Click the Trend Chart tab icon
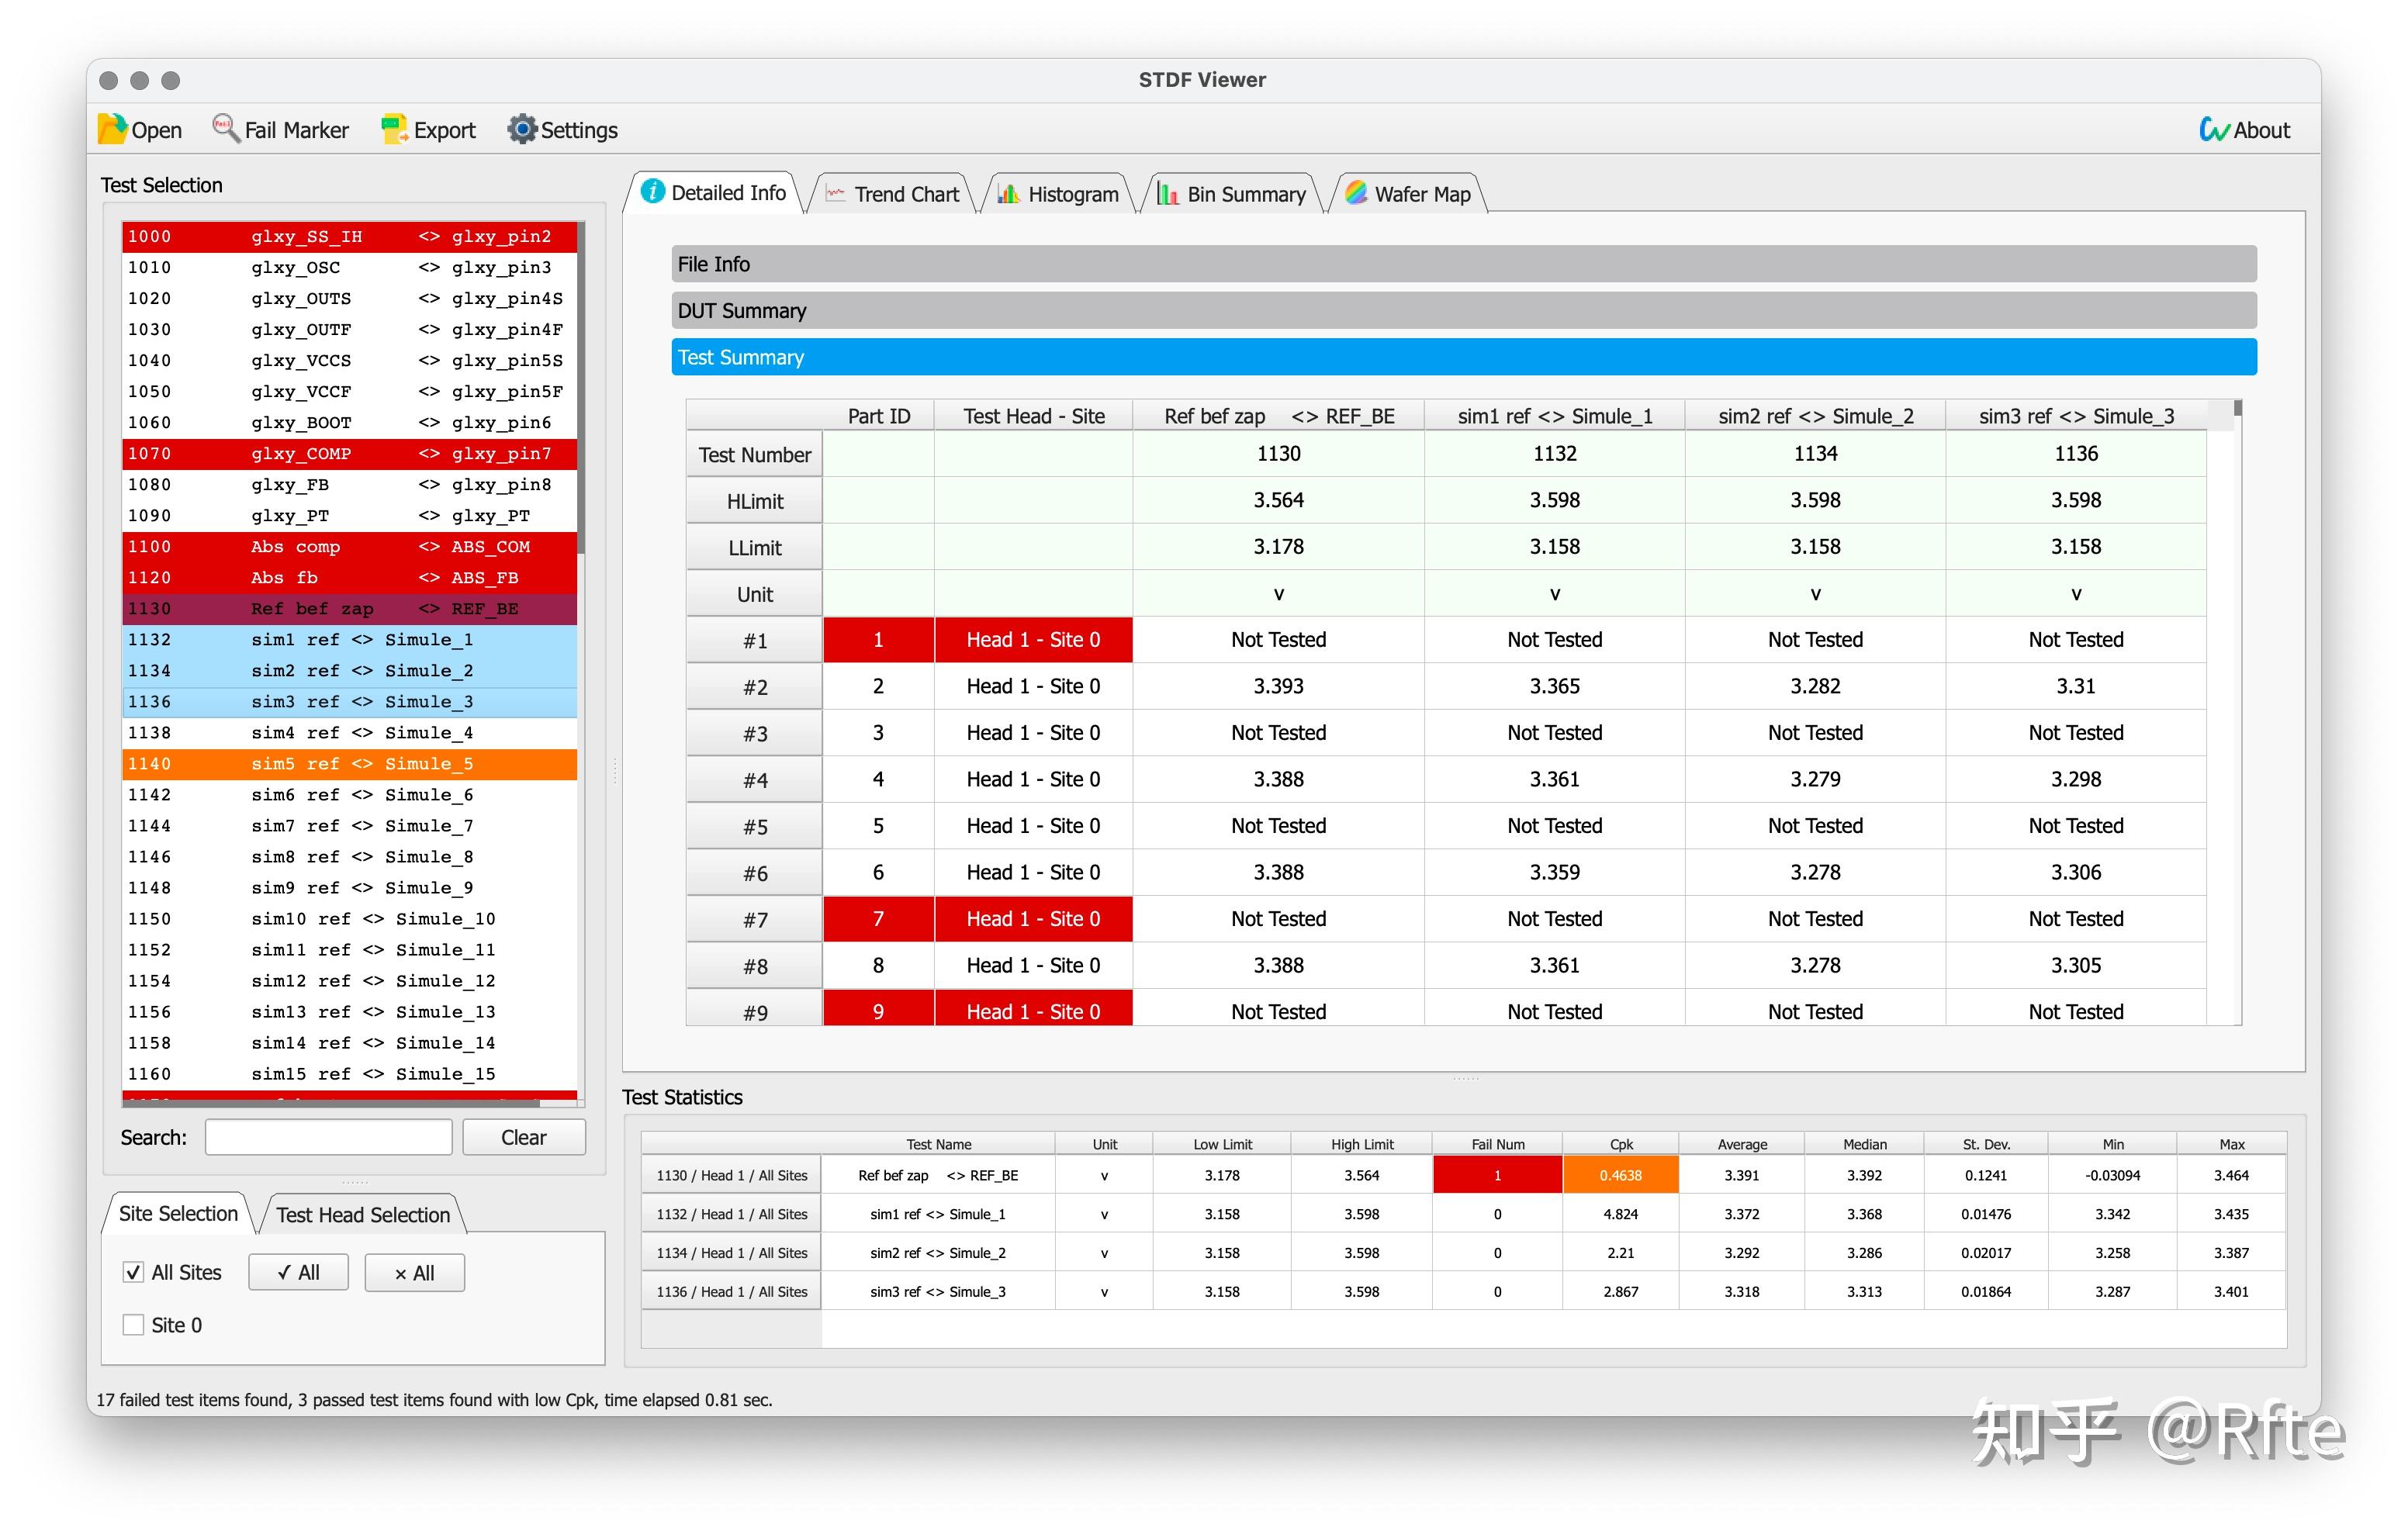 pos(835,194)
